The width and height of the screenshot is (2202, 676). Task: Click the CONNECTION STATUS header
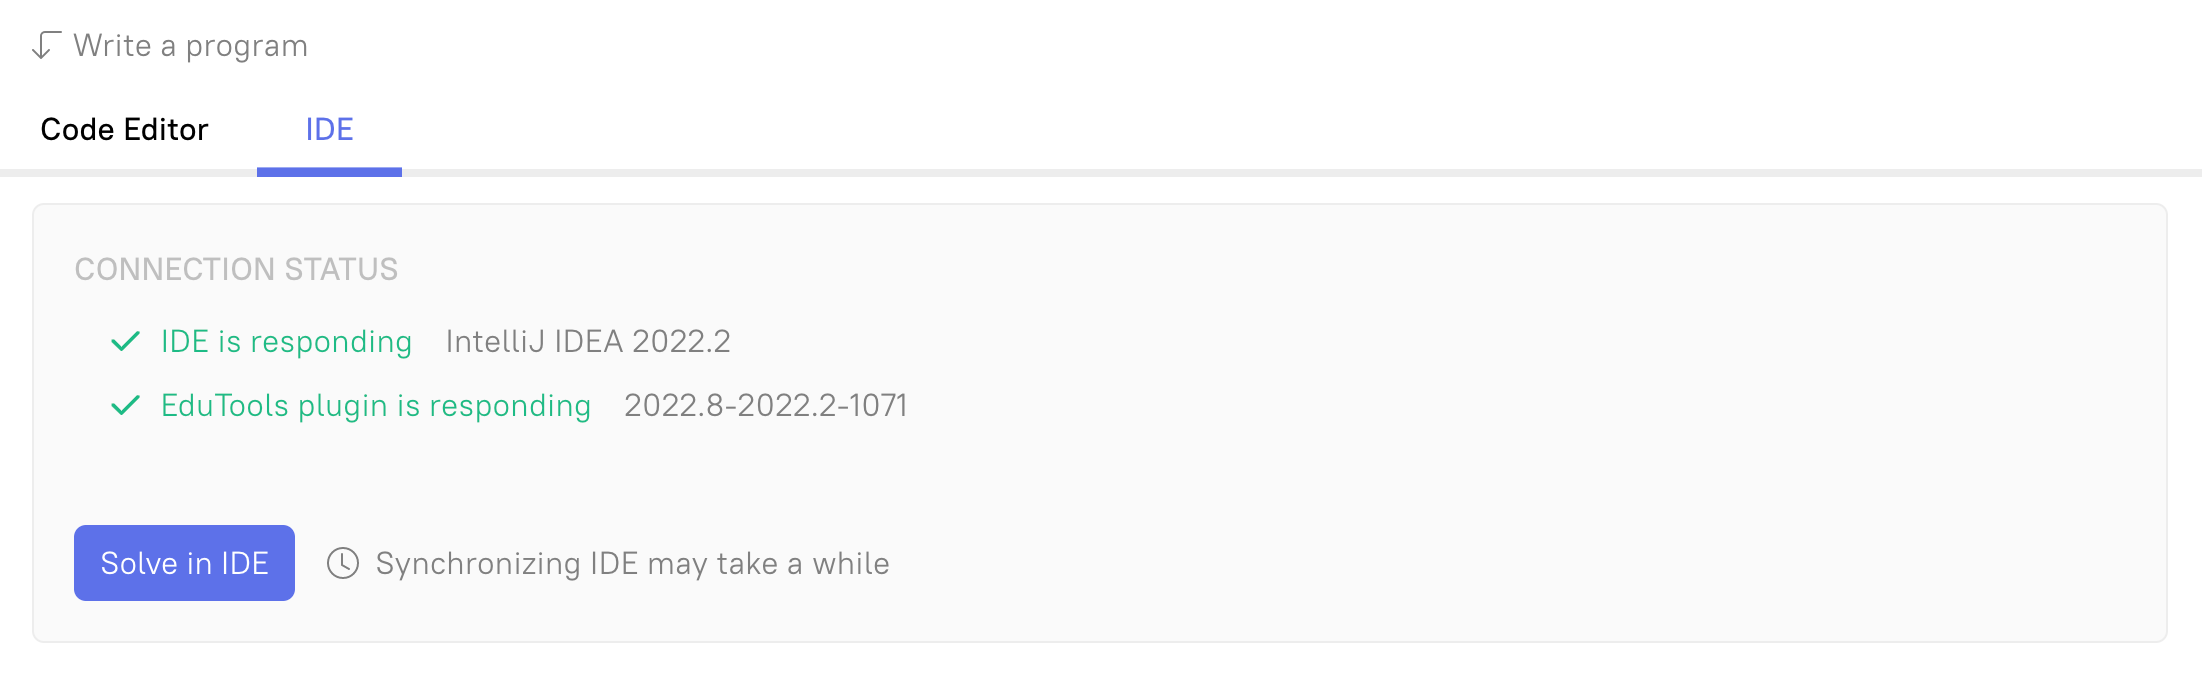236,269
